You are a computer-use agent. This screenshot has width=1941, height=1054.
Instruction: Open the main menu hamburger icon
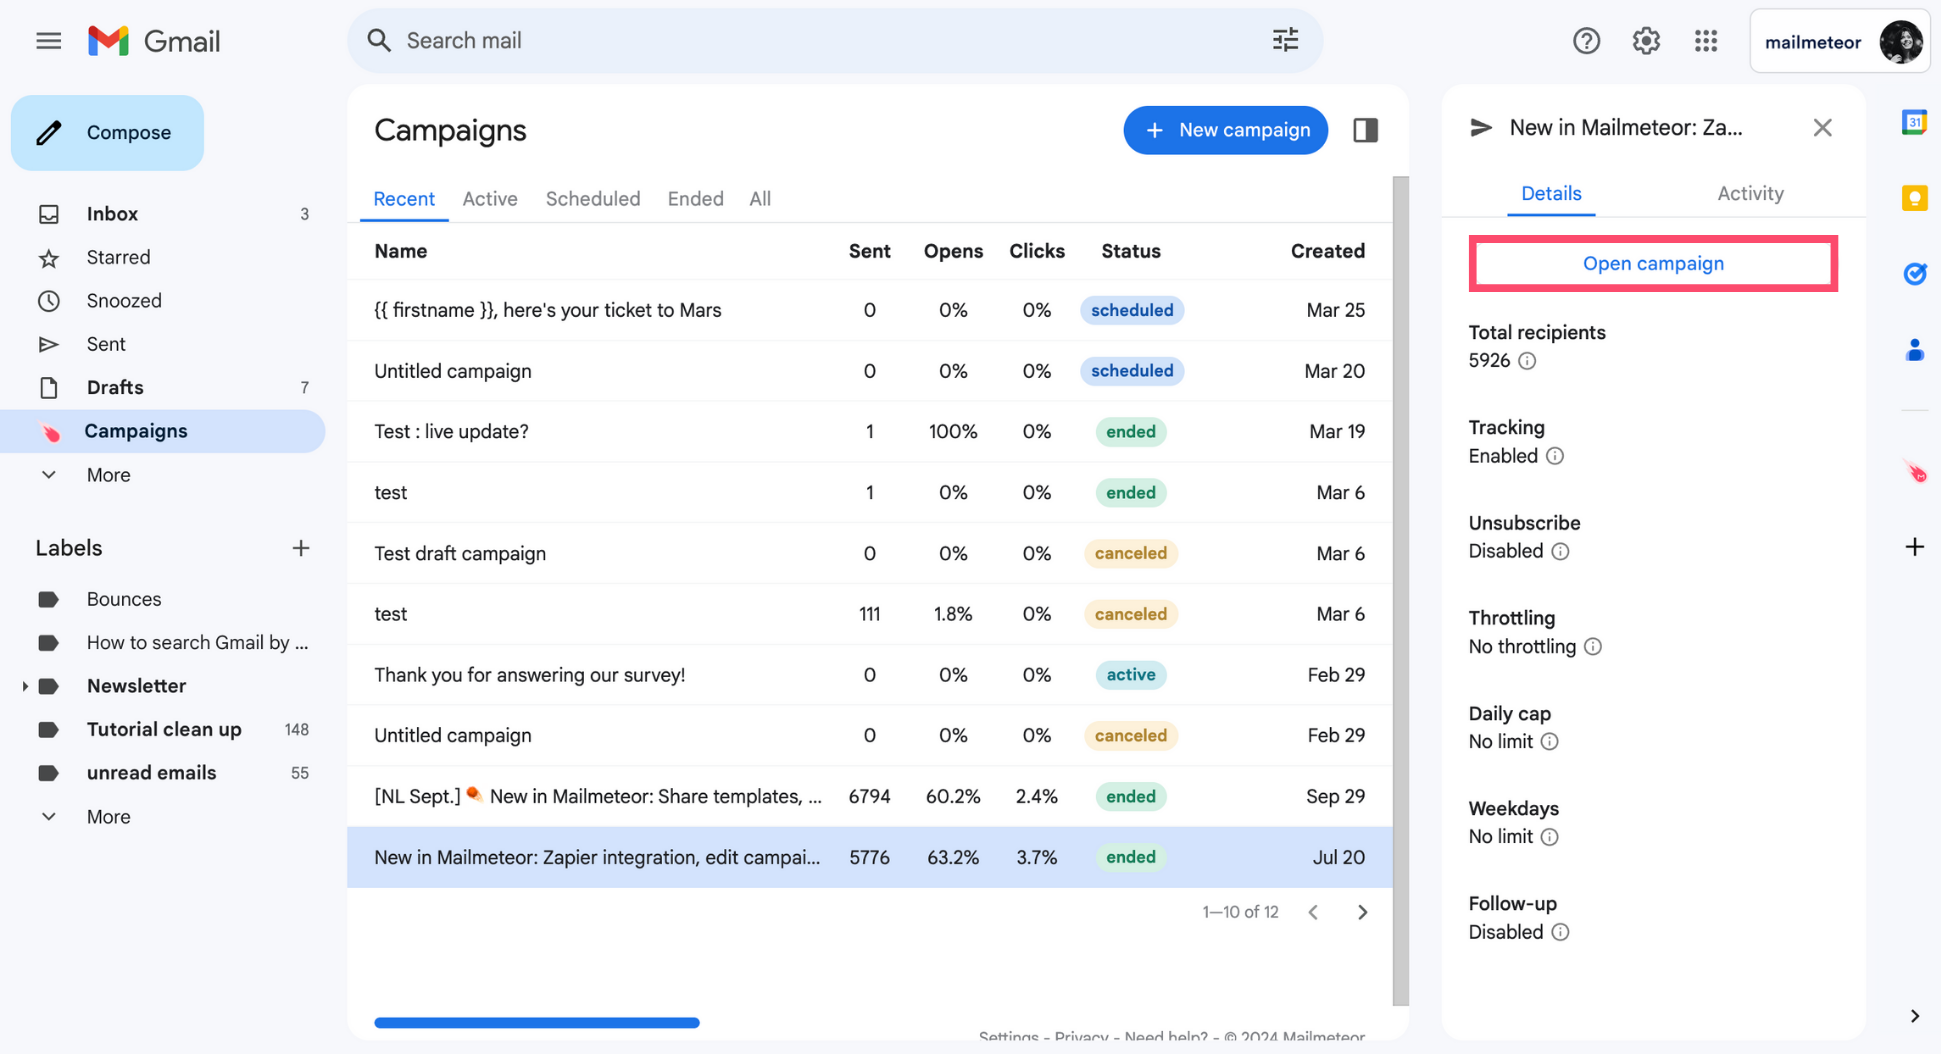(48, 41)
